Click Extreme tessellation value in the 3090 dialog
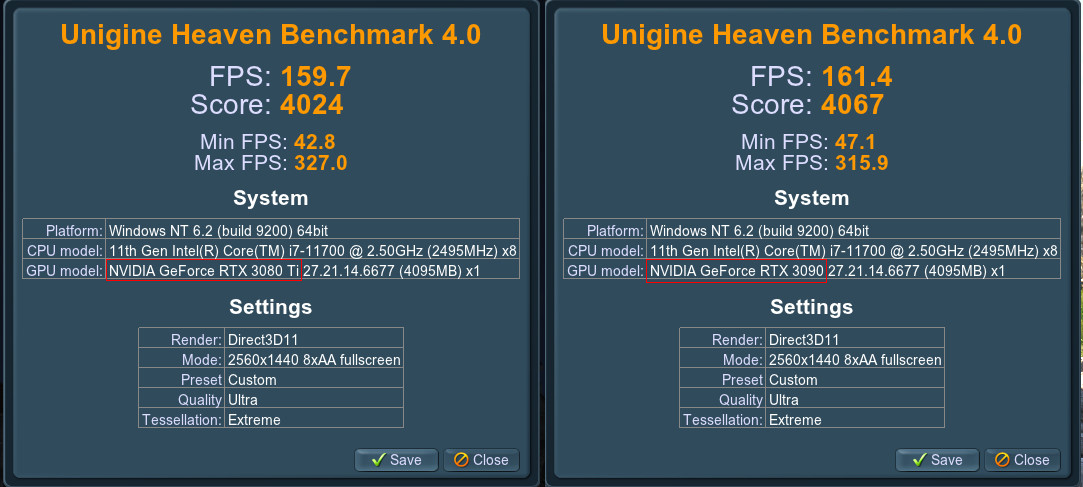 [x=794, y=420]
